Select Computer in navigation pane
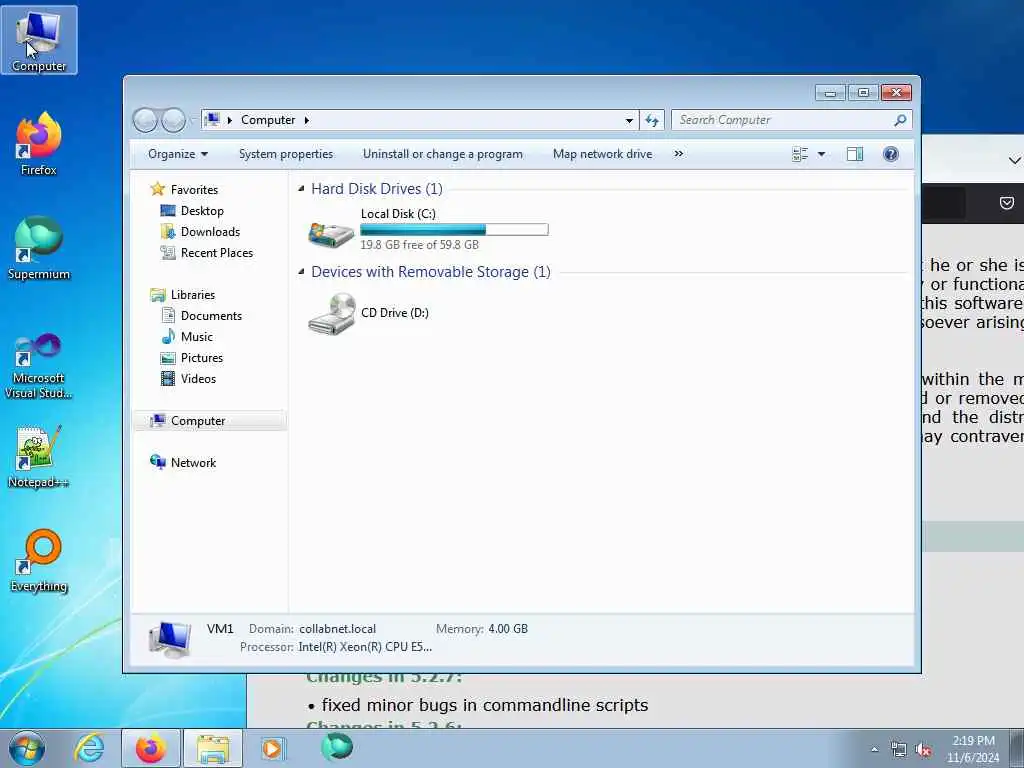The width and height of the screenshot is (1024, 768). [x=210, y=421]
